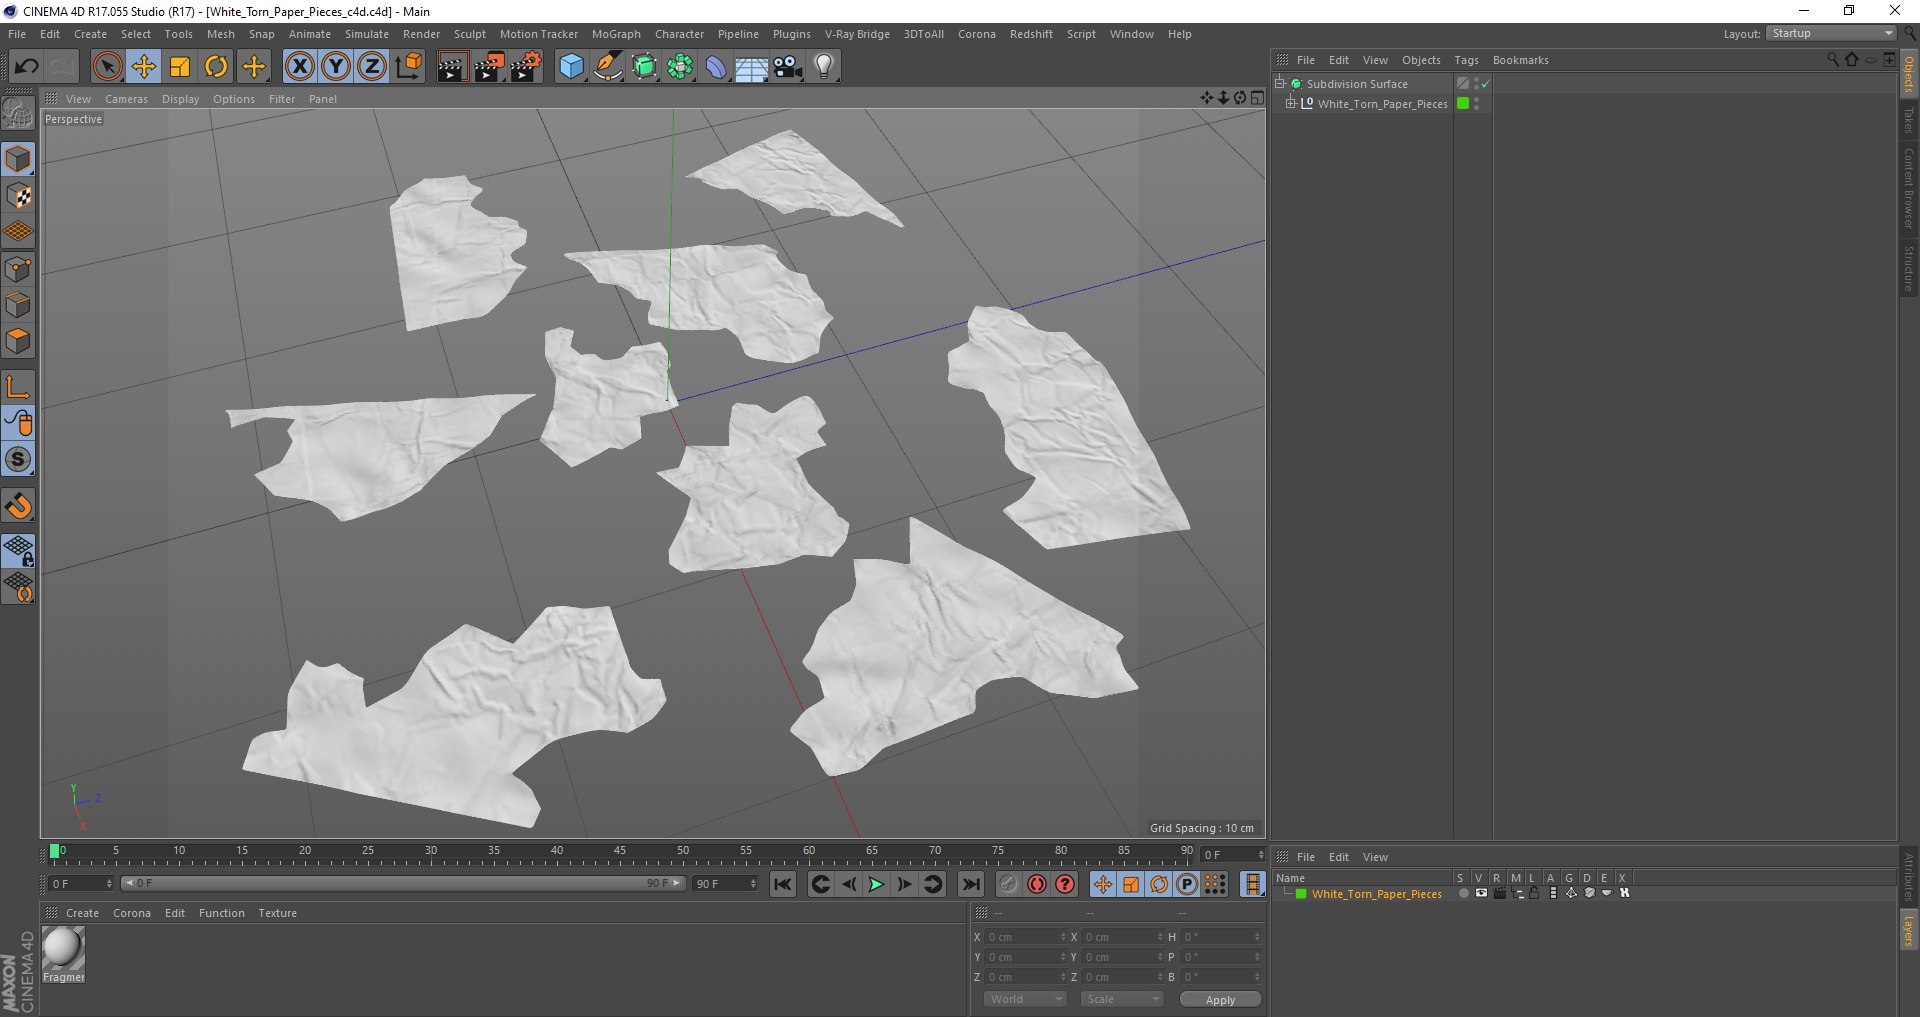1920x1017 pixels.
Task: Open the spline Pen tool
Action: (x=607, y=67)
